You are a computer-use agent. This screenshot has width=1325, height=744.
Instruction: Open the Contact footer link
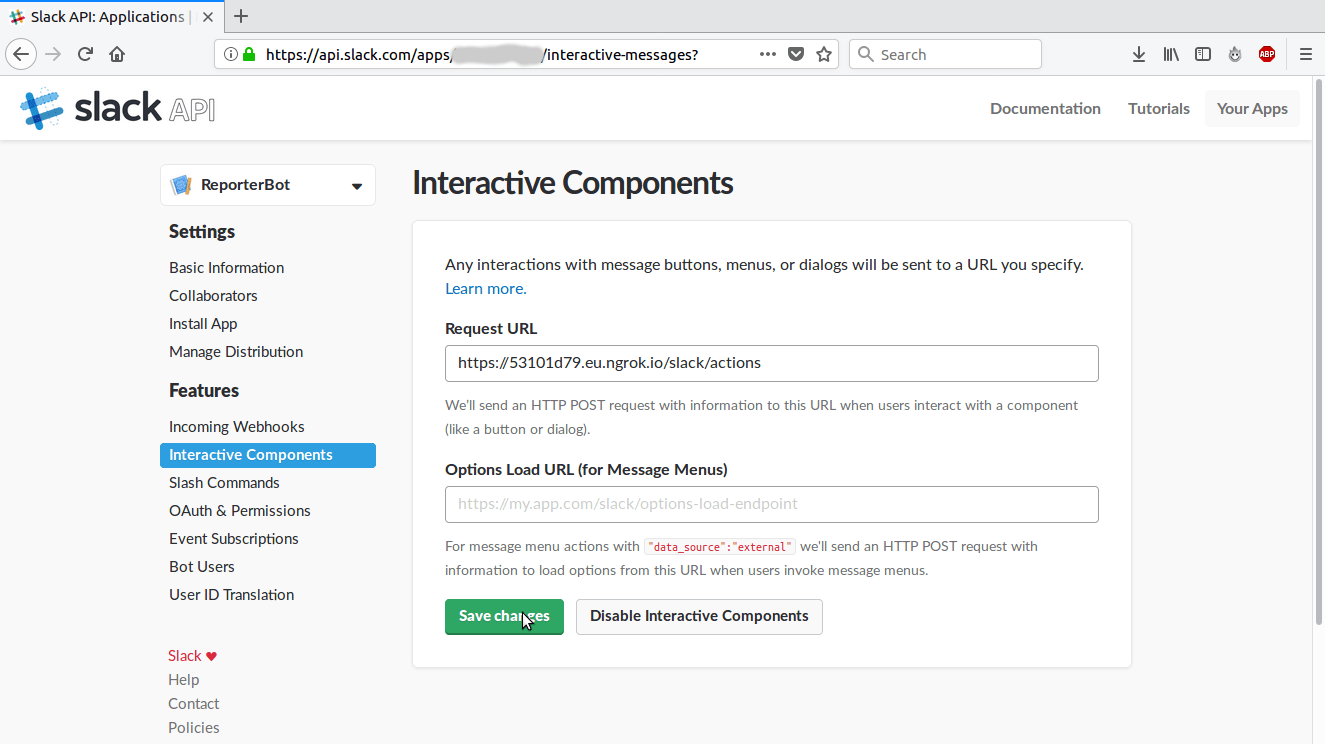[x=193, y=703]
